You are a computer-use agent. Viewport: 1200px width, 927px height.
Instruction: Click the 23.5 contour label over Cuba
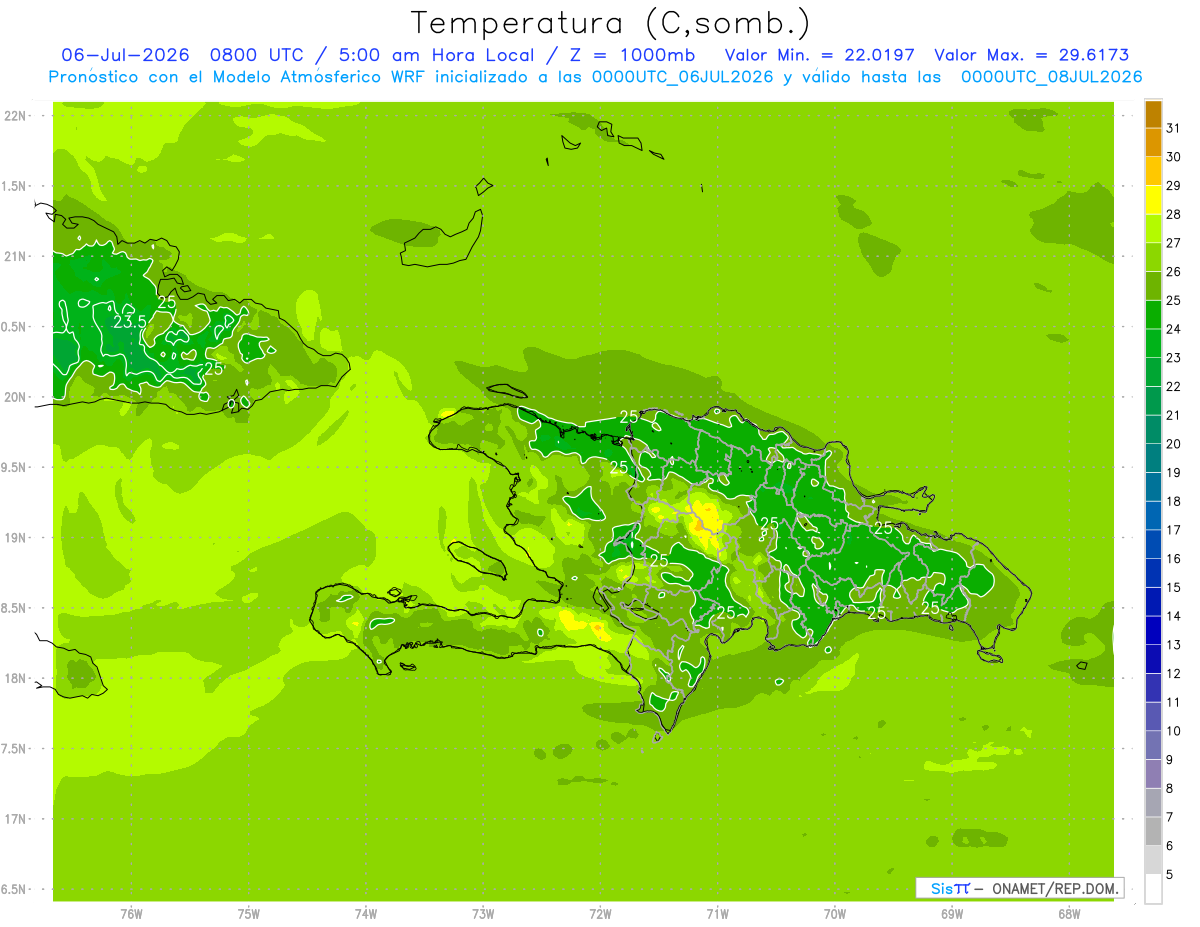[x=129, y=321]
